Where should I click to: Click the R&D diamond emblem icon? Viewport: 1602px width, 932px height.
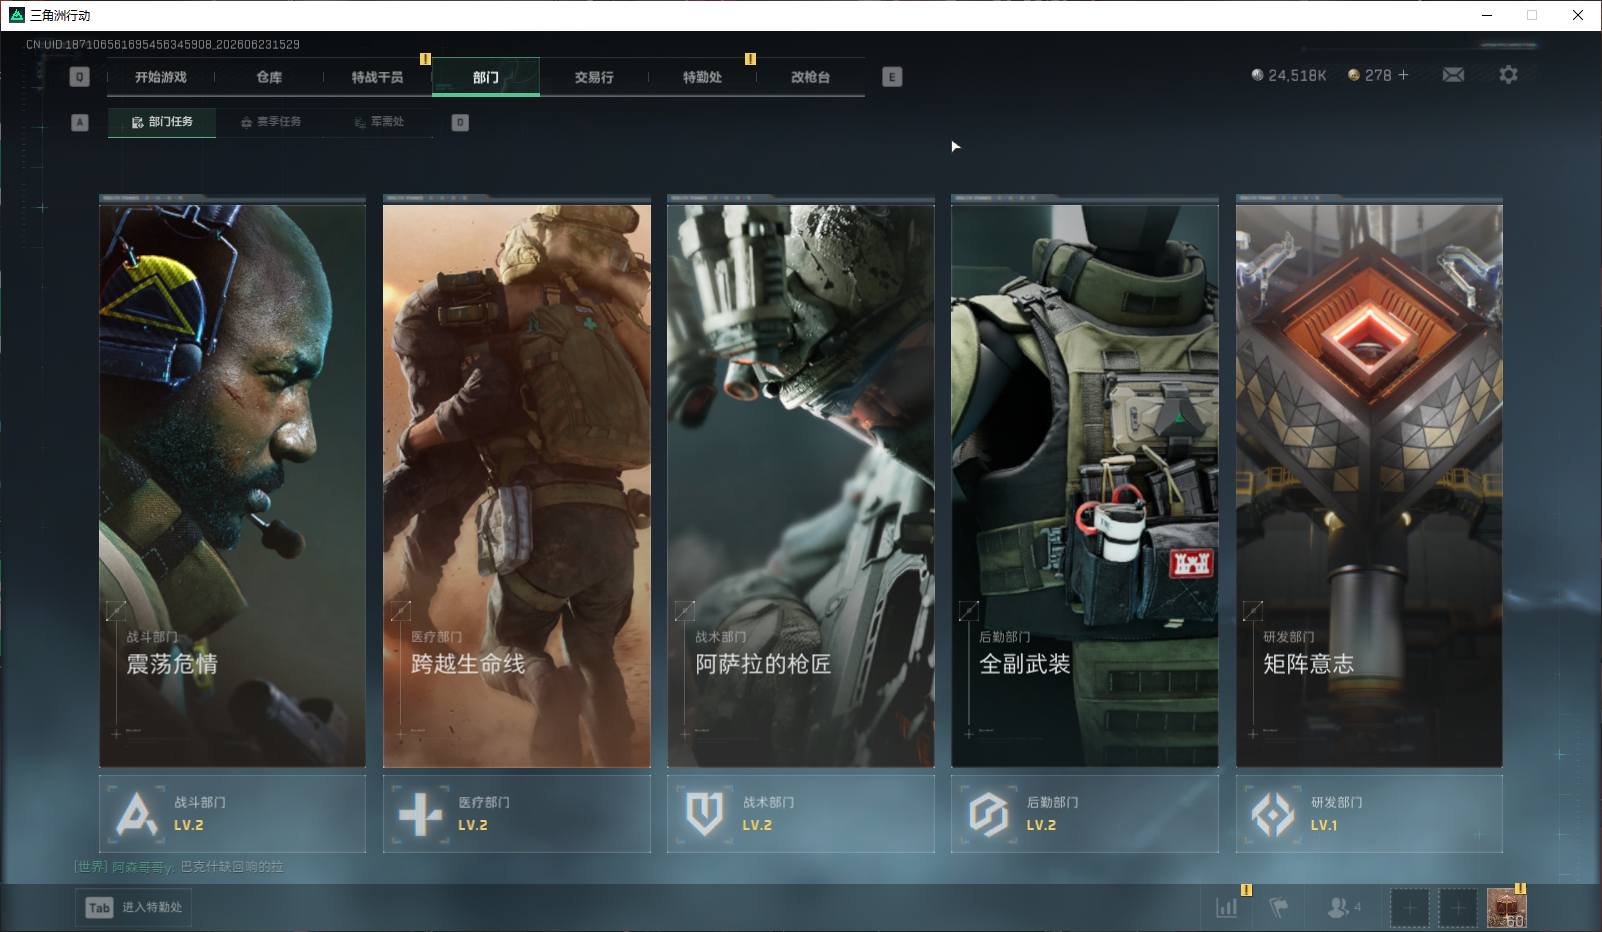(1273, 814)
